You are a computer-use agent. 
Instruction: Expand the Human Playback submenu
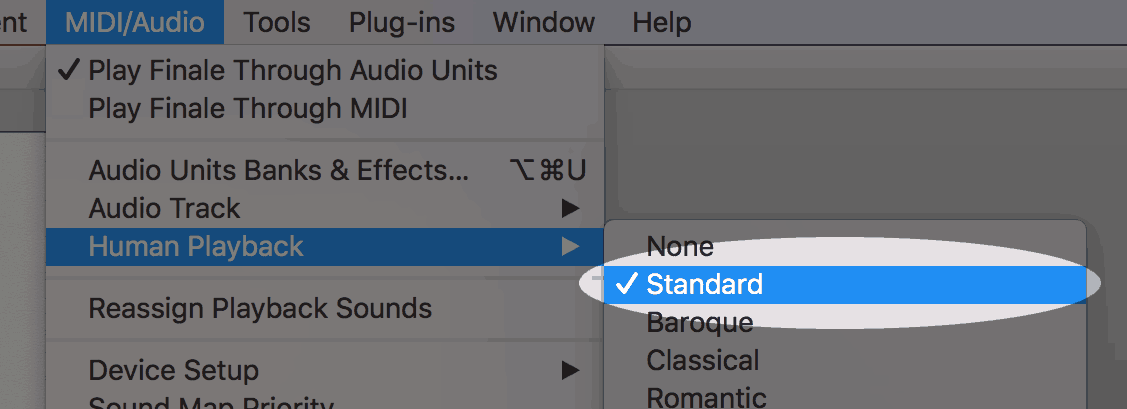325,247
